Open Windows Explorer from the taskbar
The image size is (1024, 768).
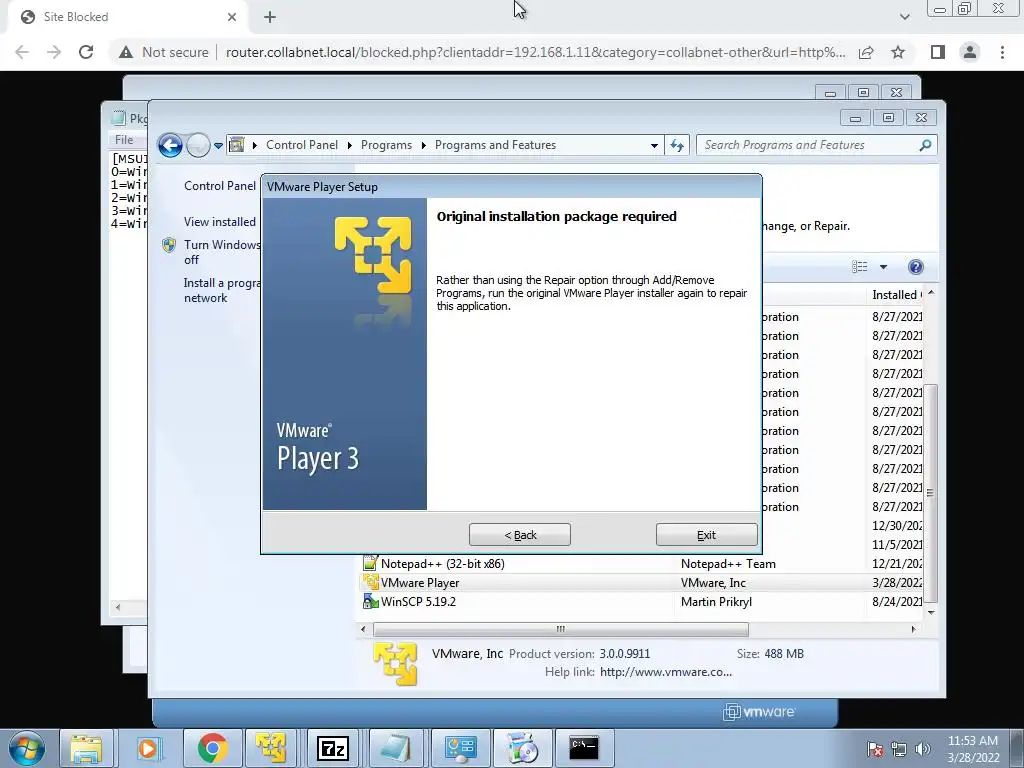coord(86,748)
